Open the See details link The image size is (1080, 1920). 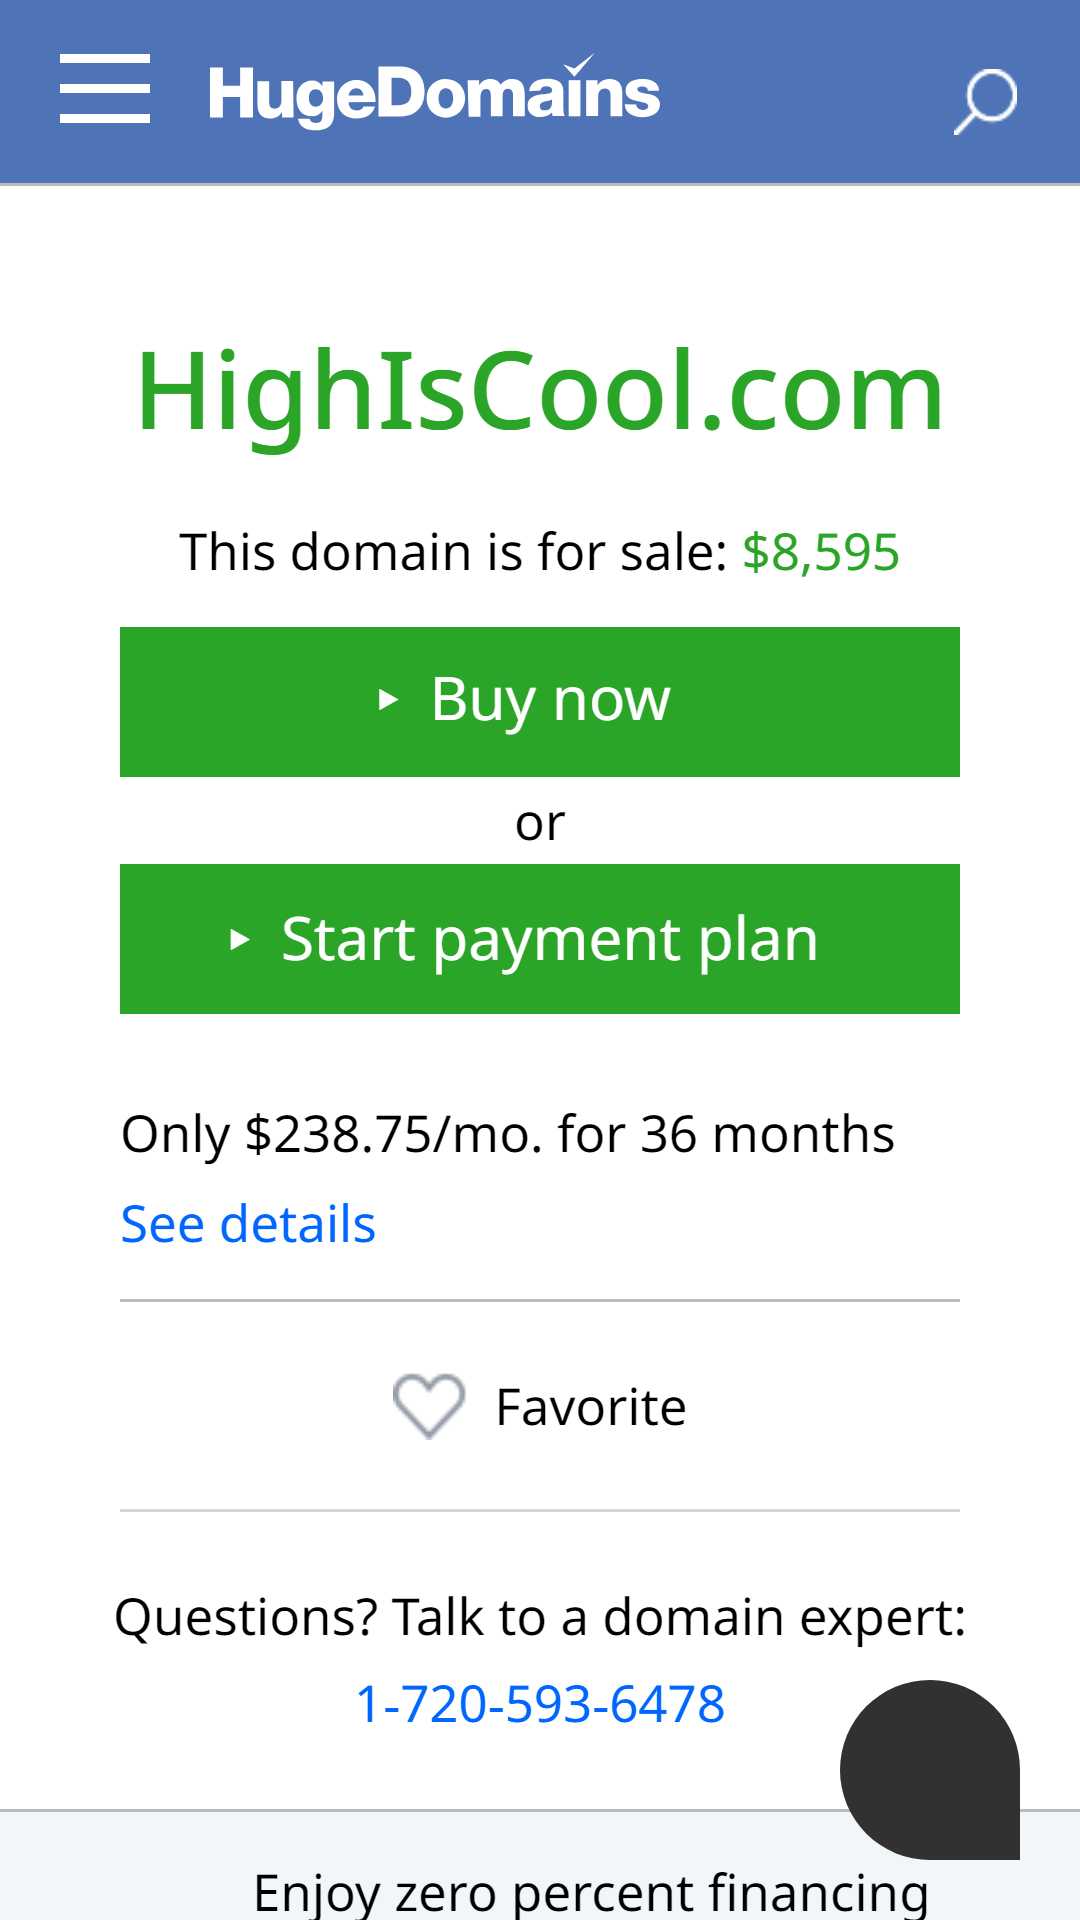point(248,1224)
